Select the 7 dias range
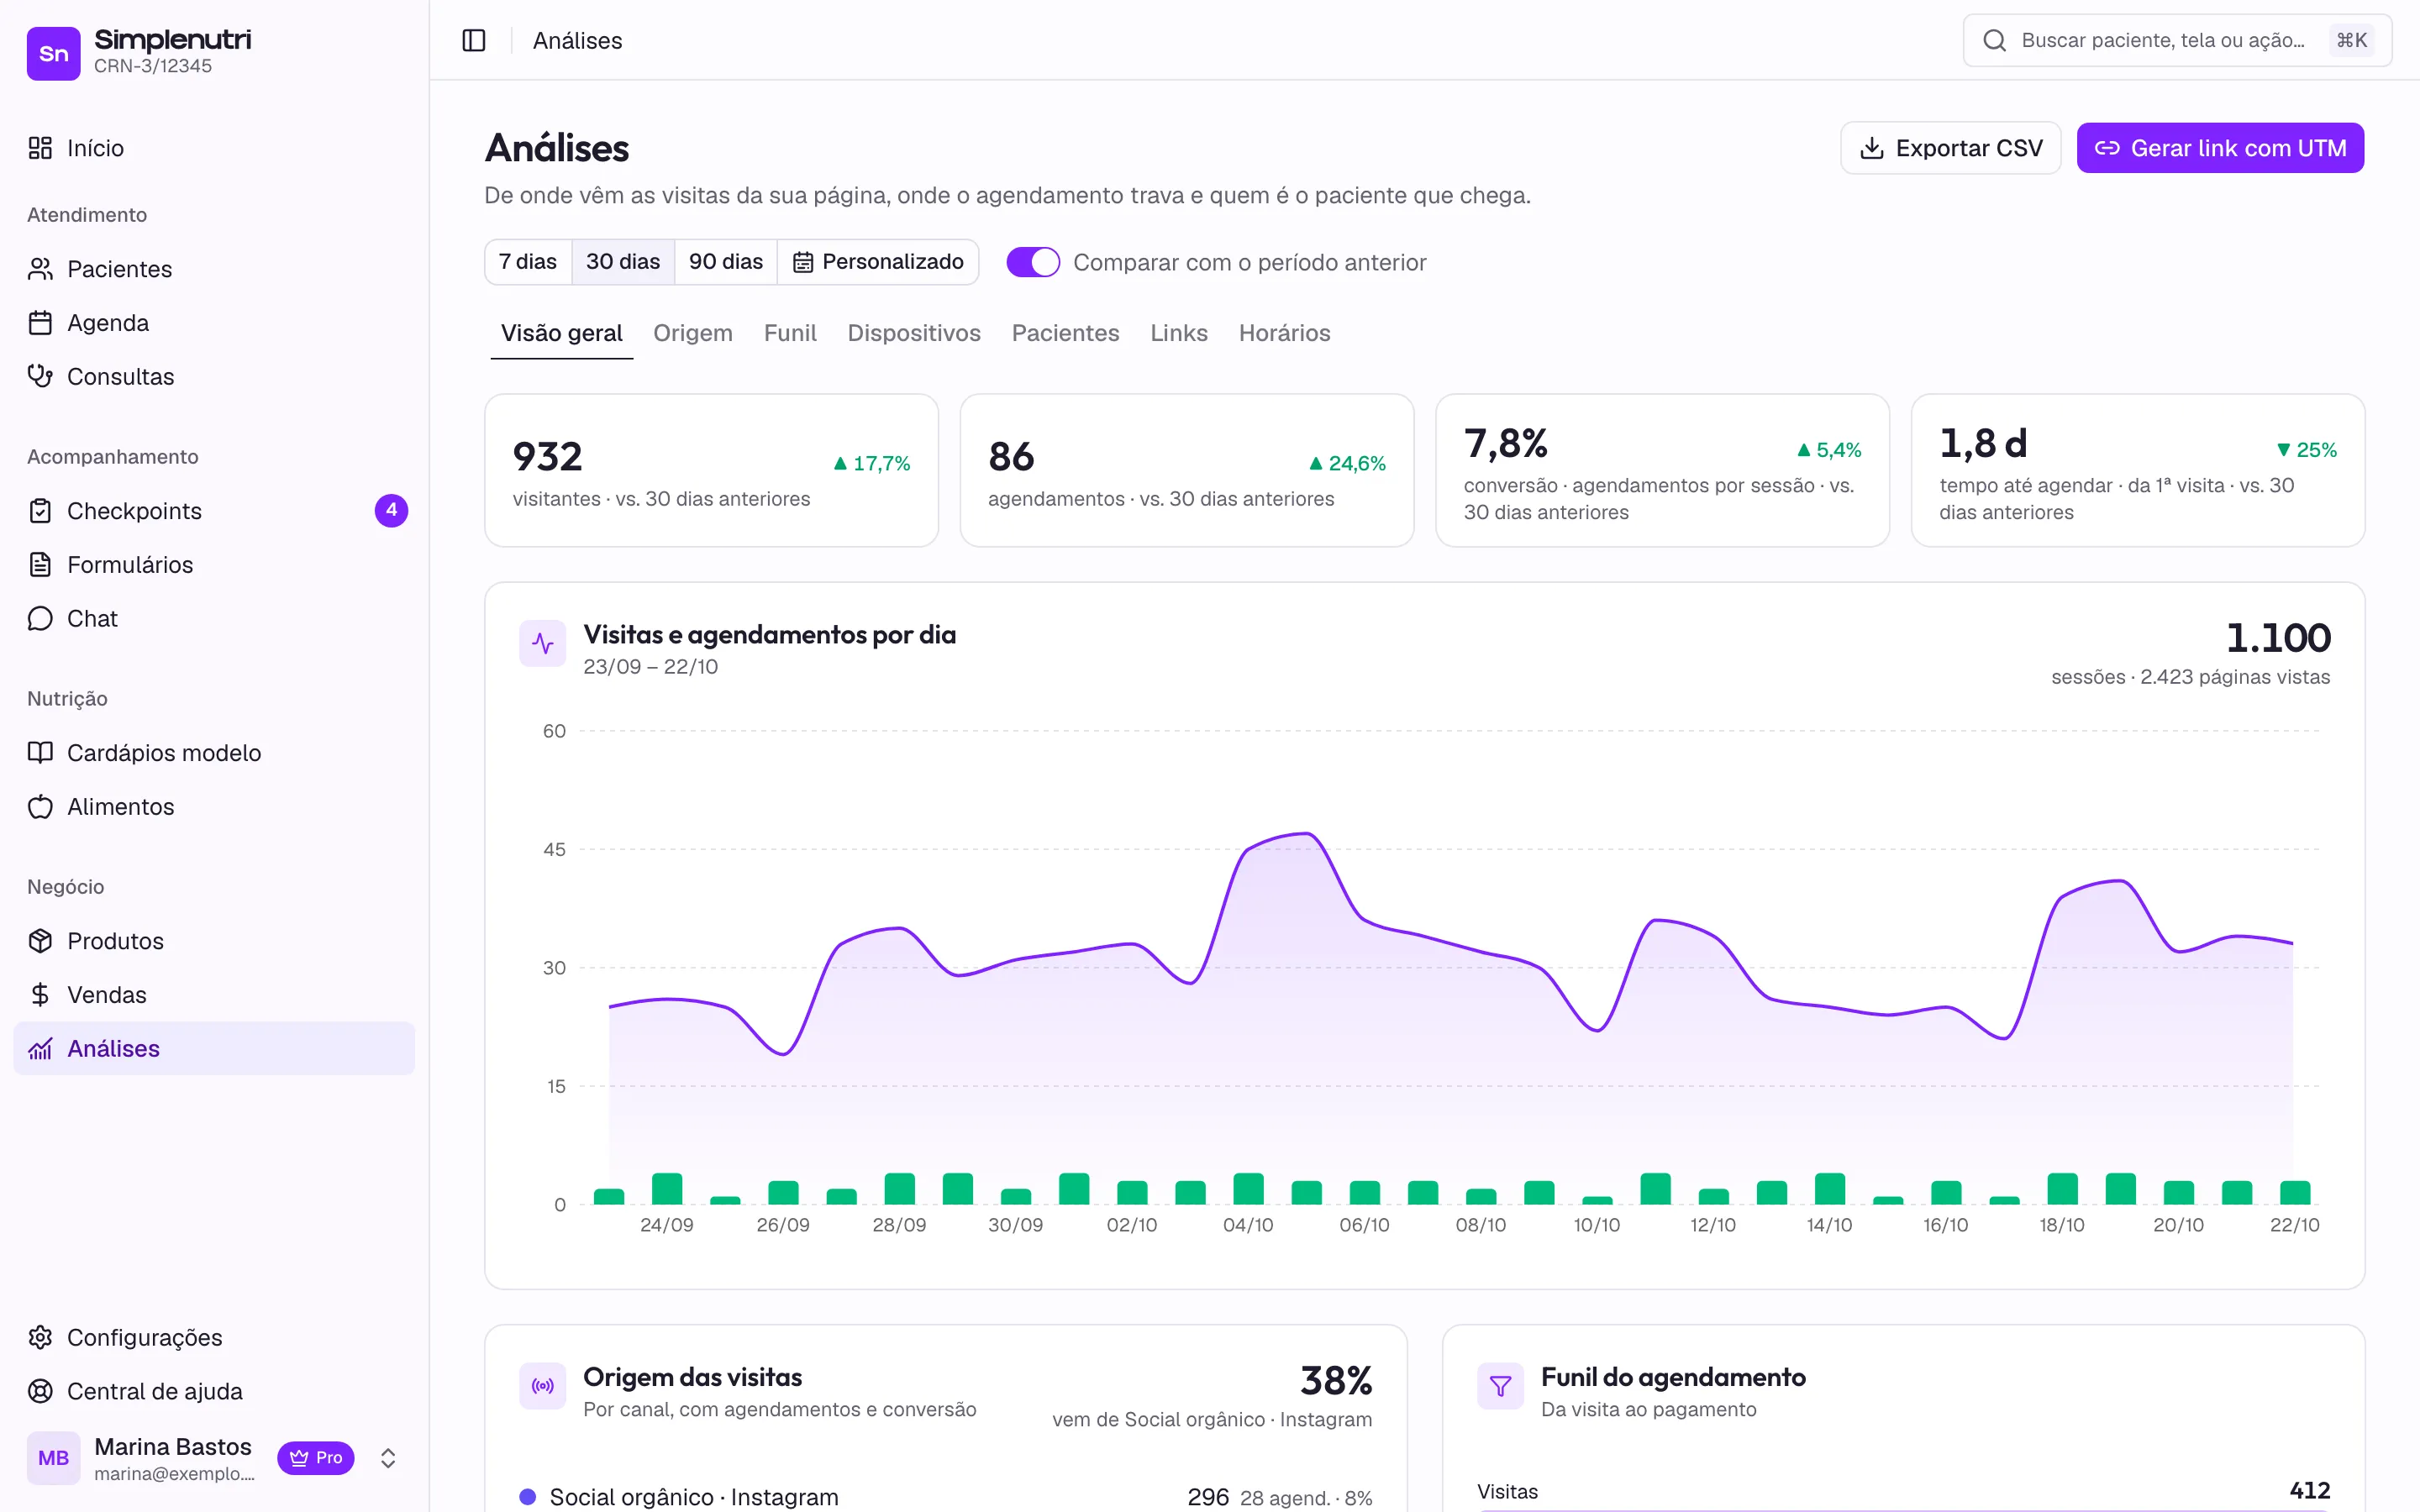 [528, 262]
